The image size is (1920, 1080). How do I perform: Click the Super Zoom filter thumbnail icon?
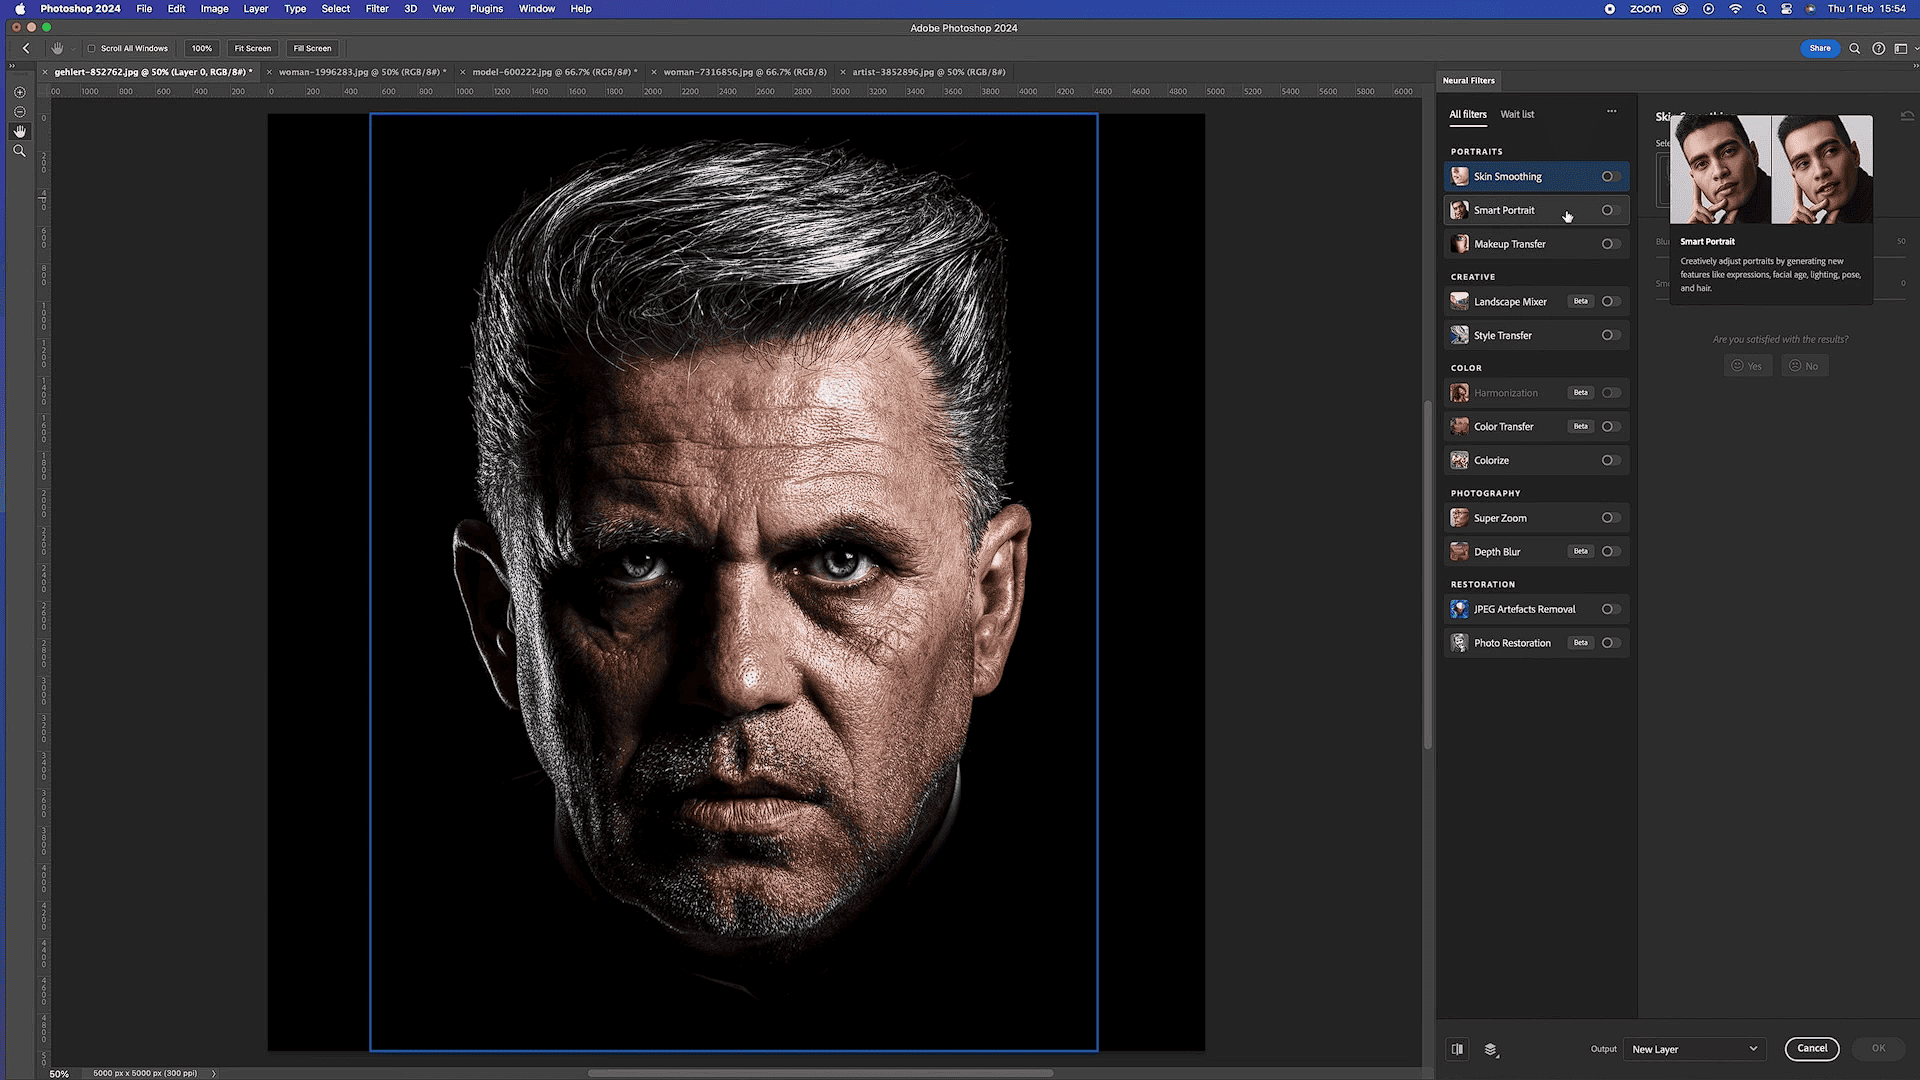pyautogui.click(x=1460, y=518)
